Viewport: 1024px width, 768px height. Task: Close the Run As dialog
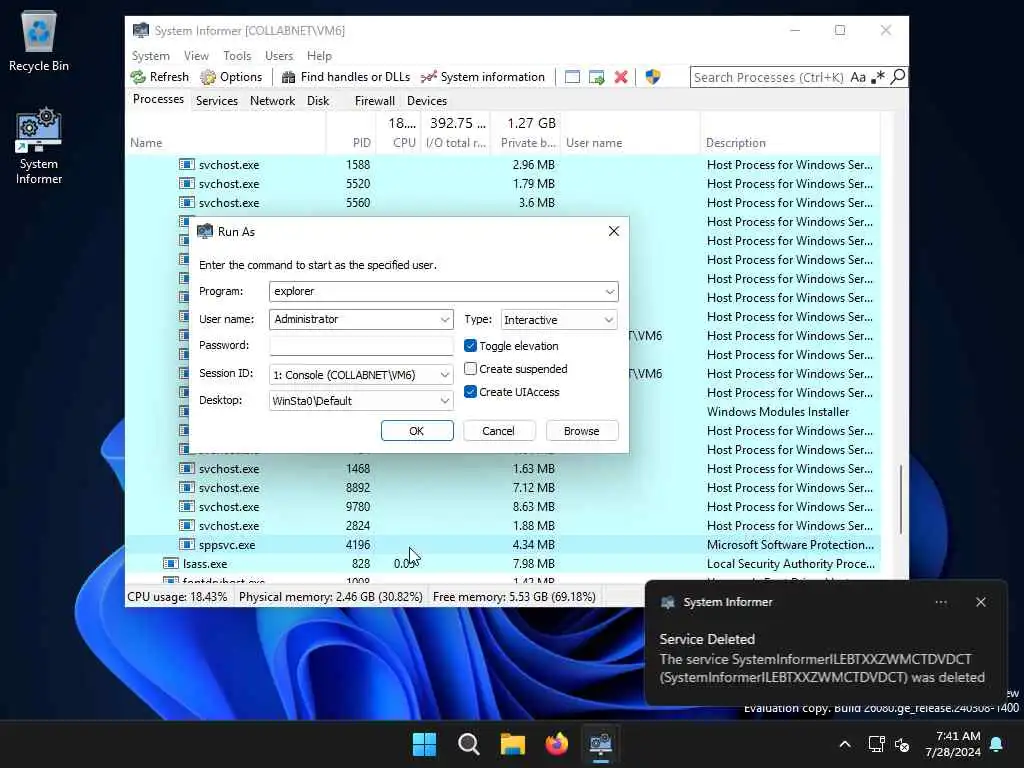click(614, 231)
